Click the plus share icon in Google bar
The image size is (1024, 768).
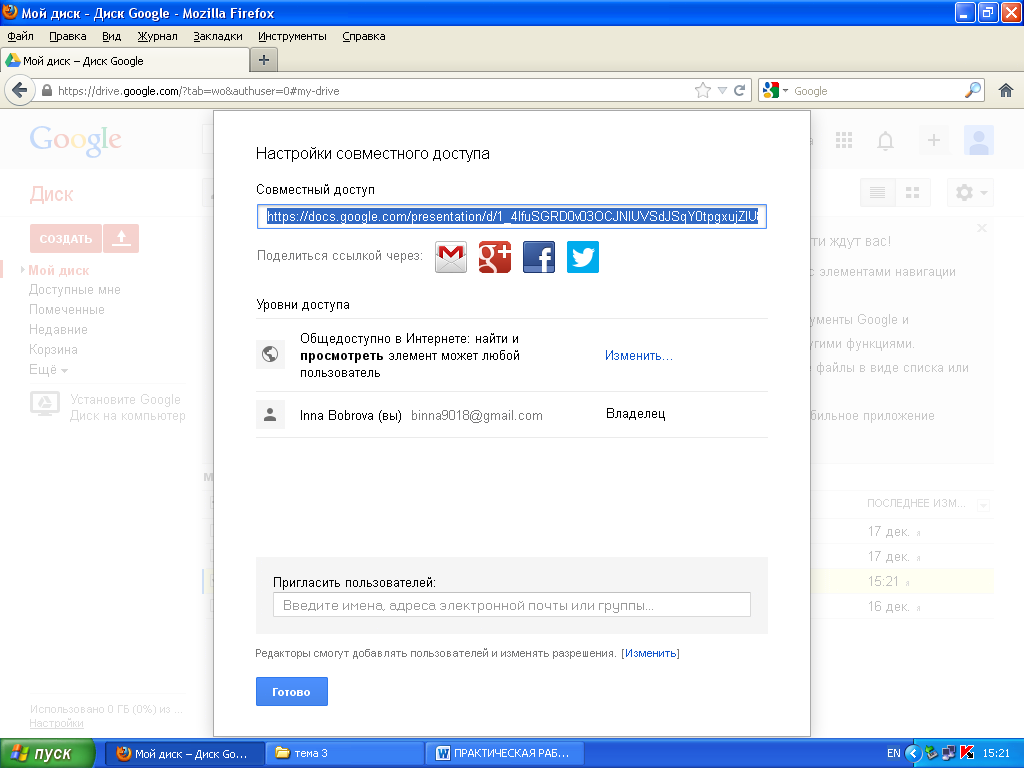coord(934,140)
